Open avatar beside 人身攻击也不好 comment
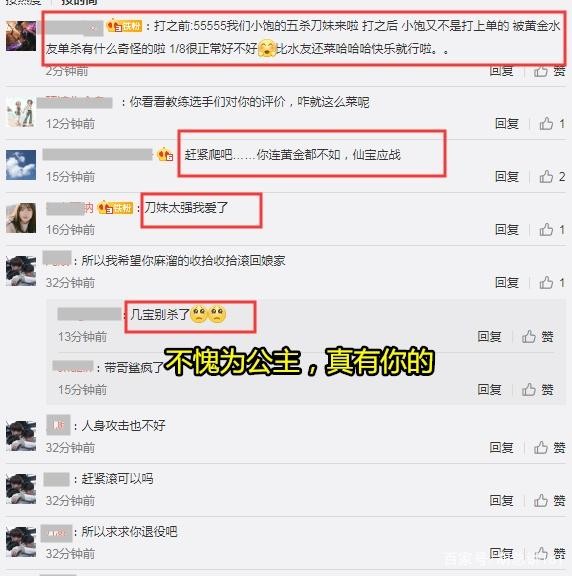Viewport: 572px width, 576px height. click(x=21, y=436)
